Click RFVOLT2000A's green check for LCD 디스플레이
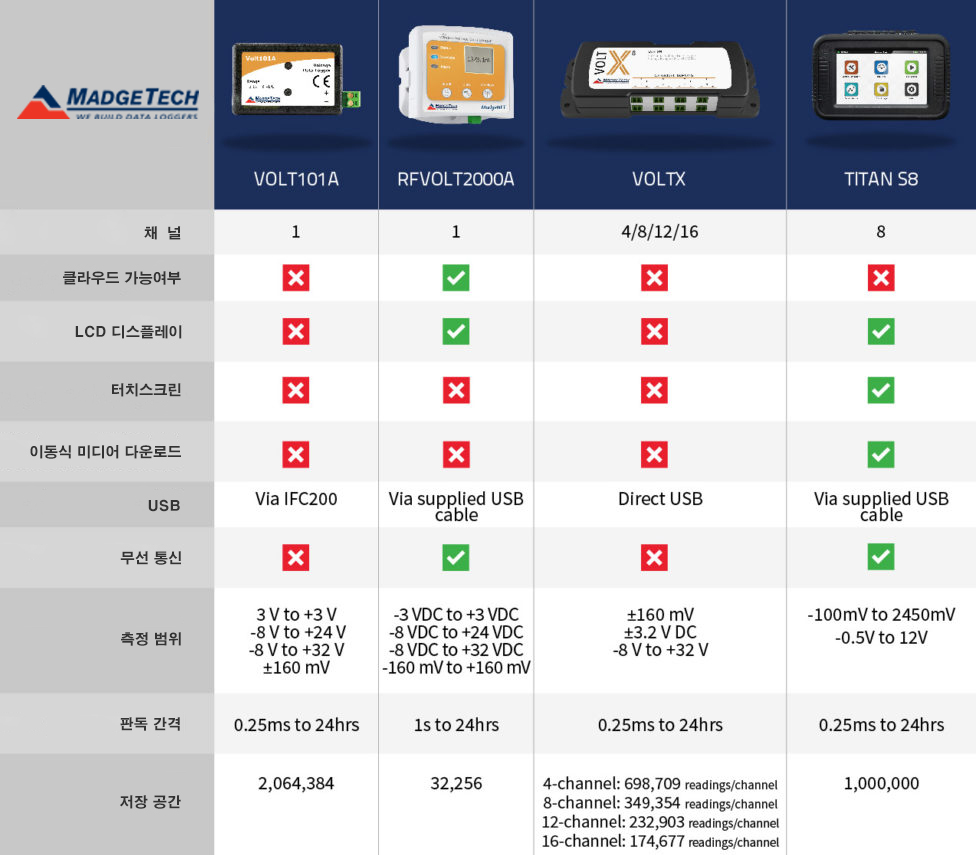The image size is (976, 855). [456, 331]
